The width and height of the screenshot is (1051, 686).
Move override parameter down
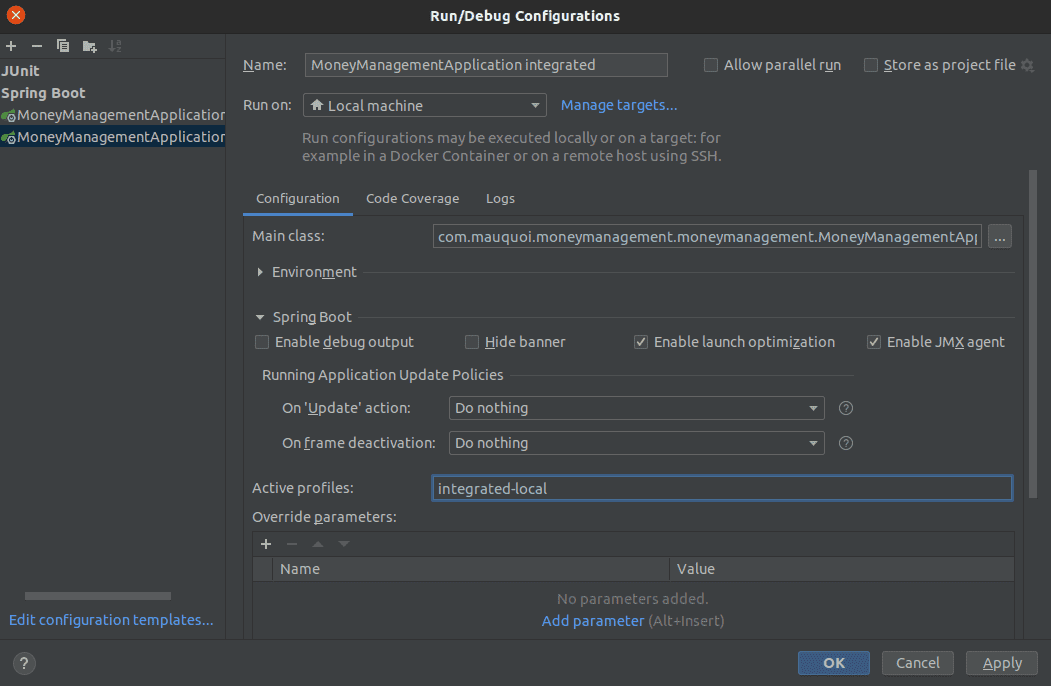coord(344,544)
